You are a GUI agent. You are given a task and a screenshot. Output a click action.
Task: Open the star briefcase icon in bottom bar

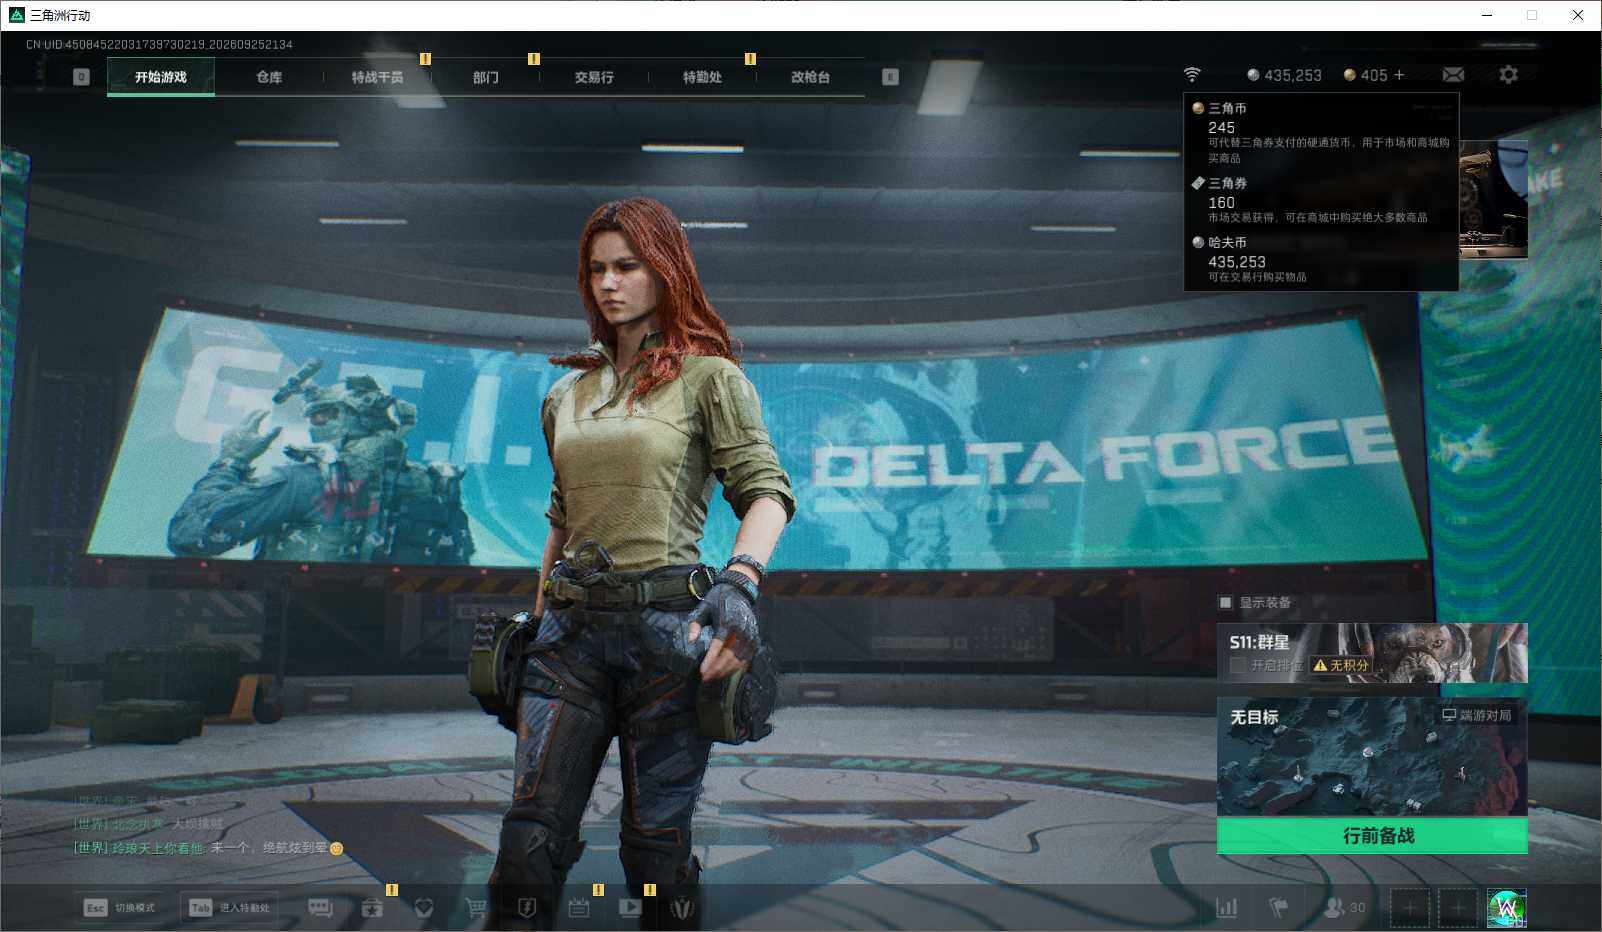372,908
